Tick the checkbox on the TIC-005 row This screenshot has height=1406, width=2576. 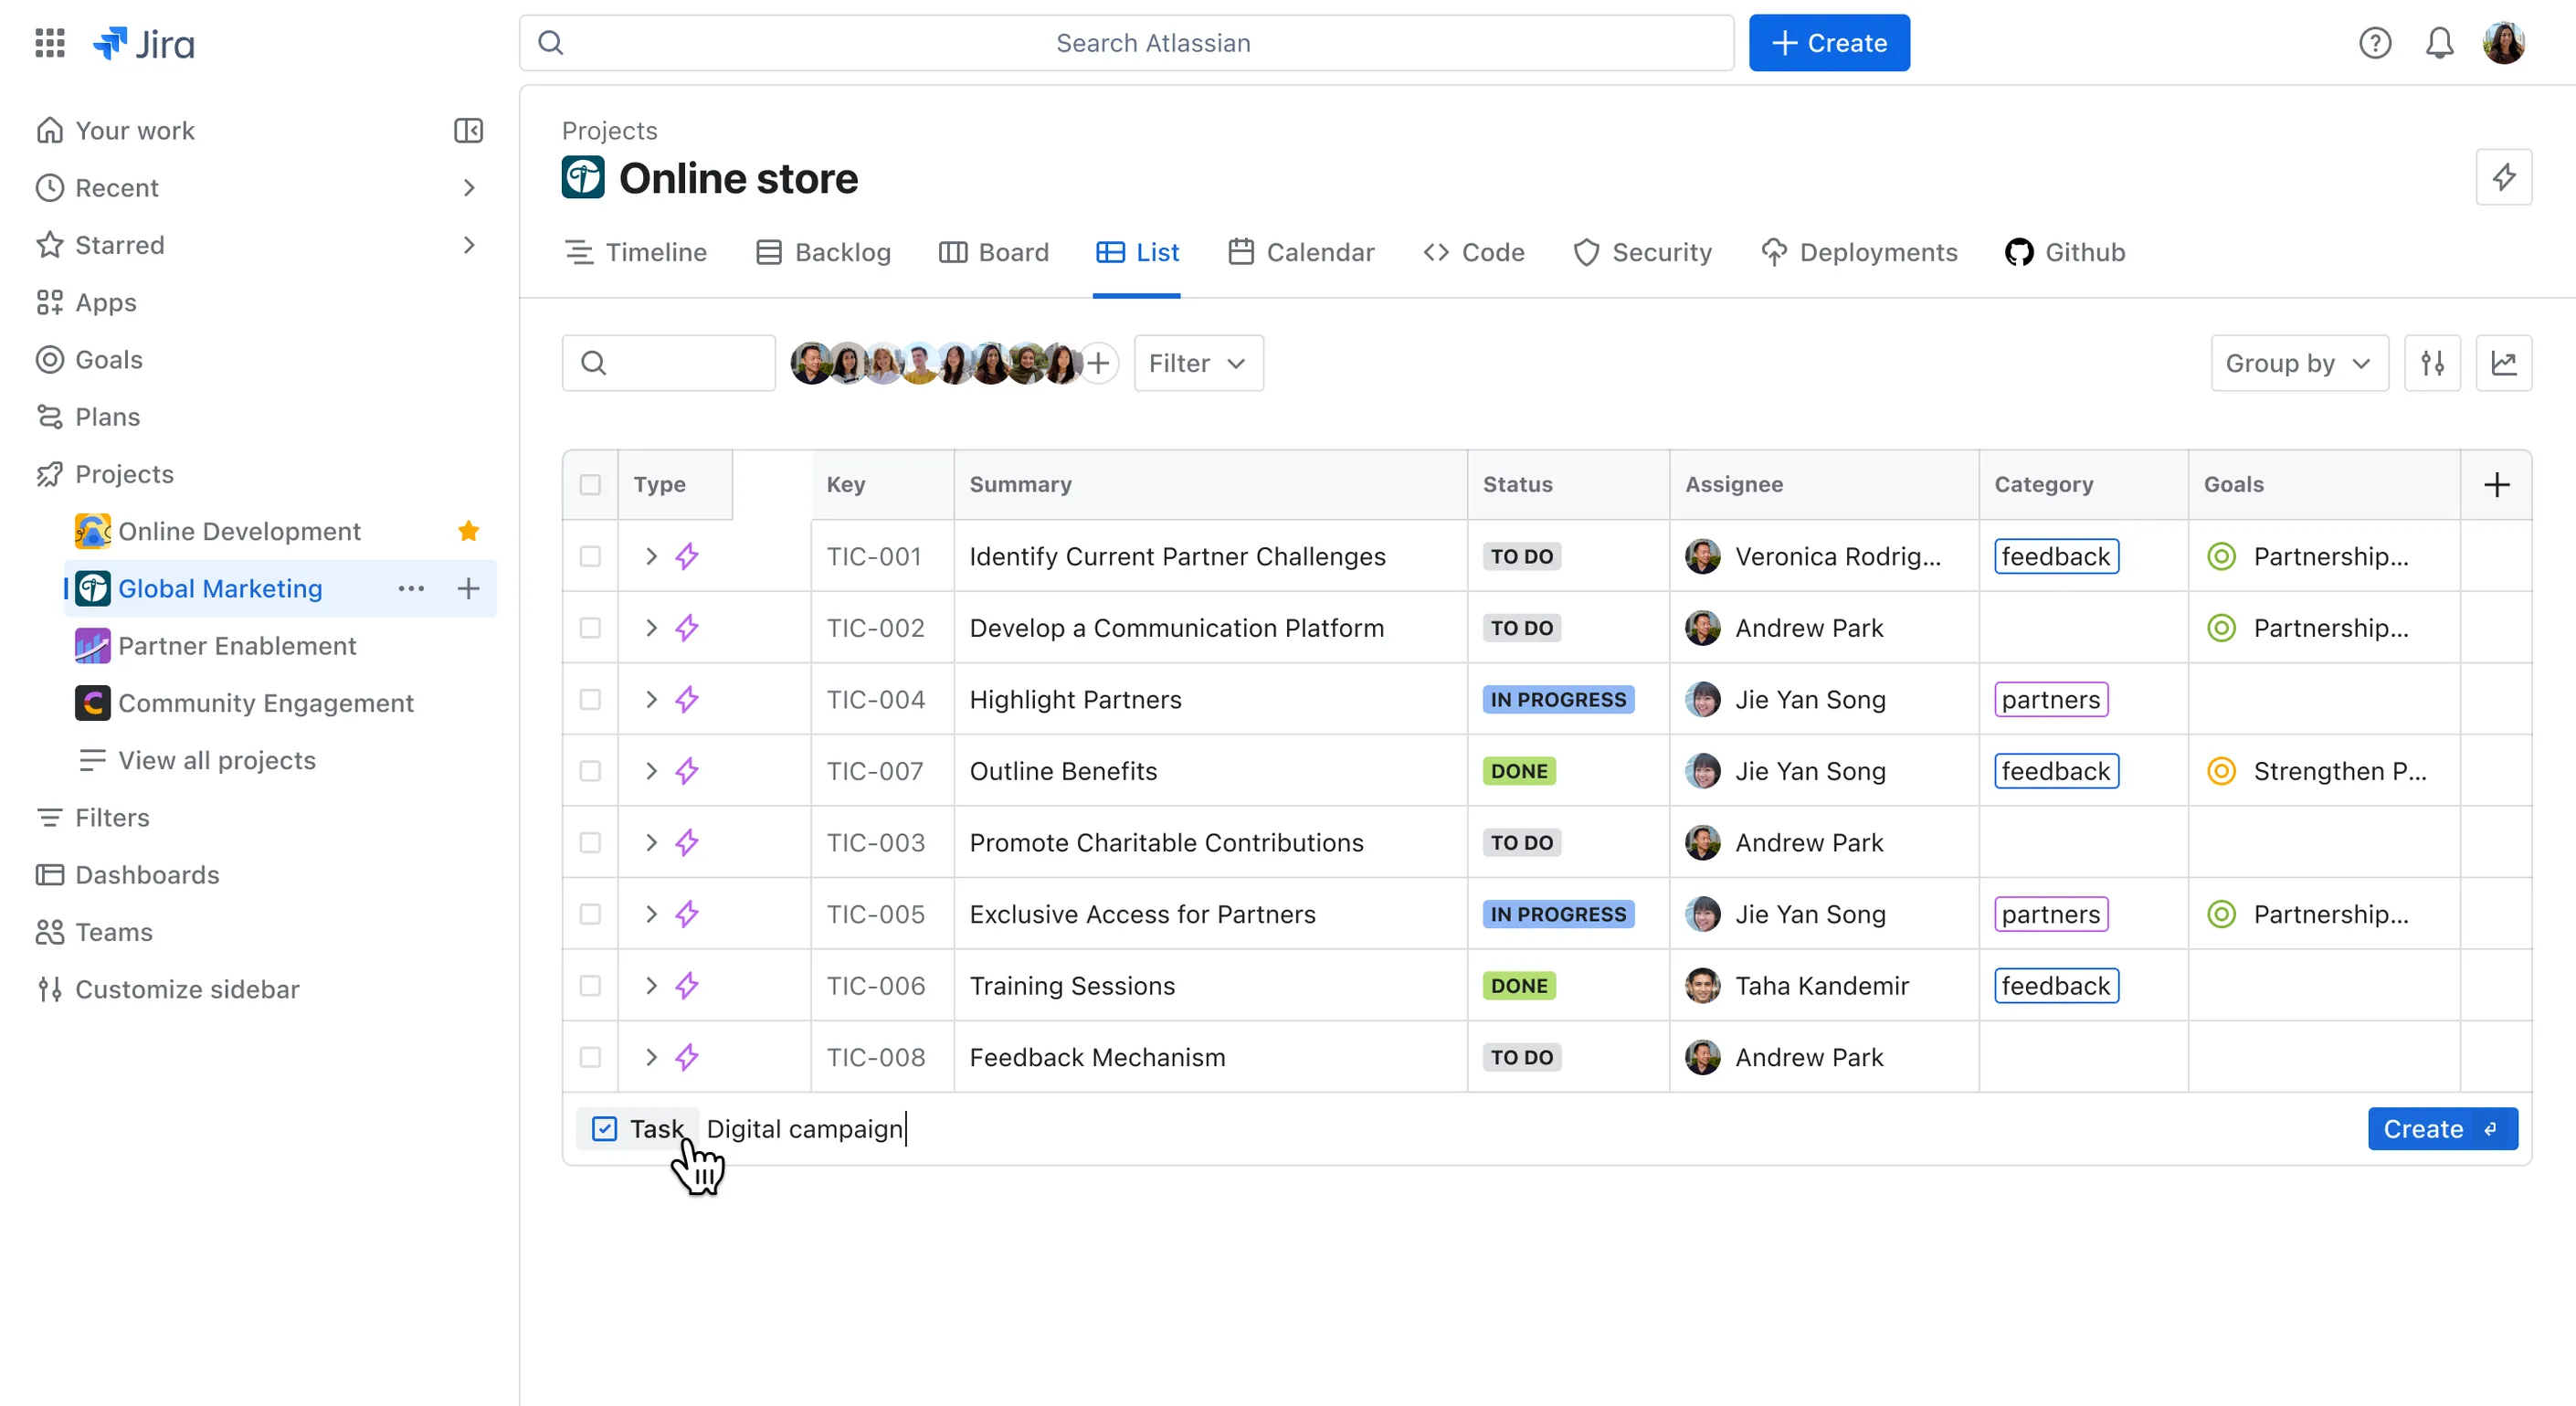pyautogui.click(x=591, y=913)
